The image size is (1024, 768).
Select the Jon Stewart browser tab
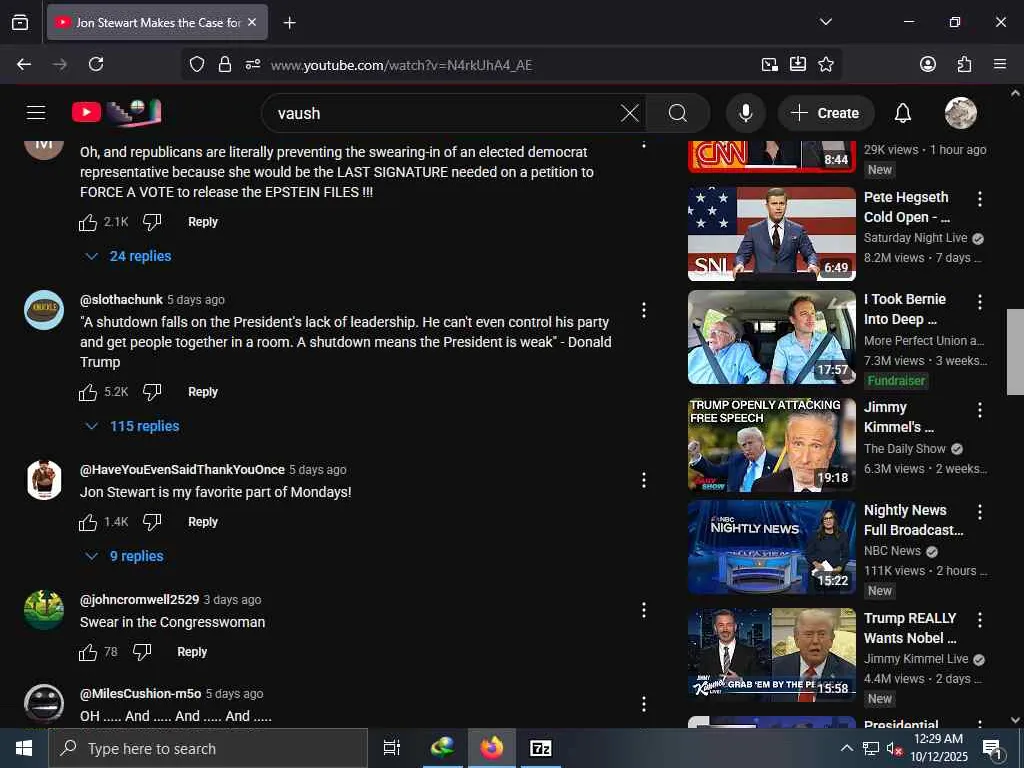pyautogui.click(x=158, y=22)
